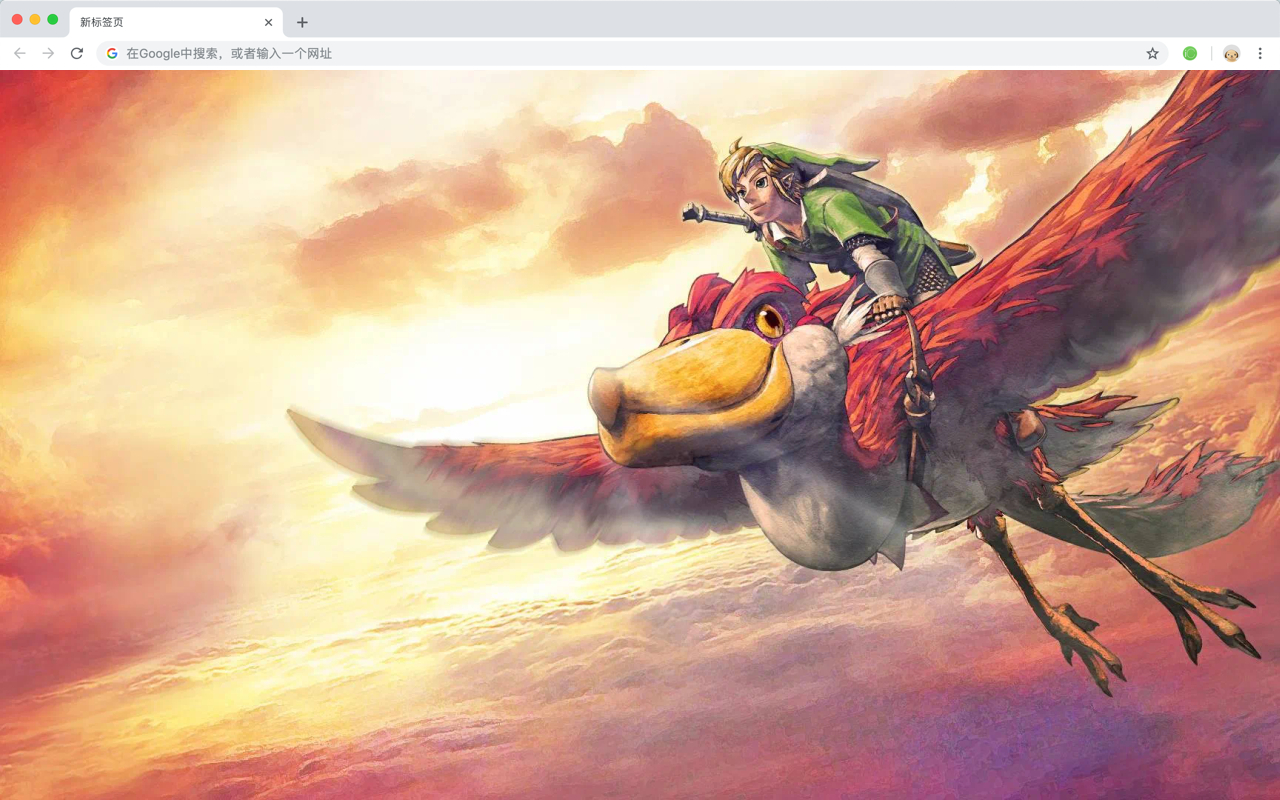Go back using the back arrow

20,53
